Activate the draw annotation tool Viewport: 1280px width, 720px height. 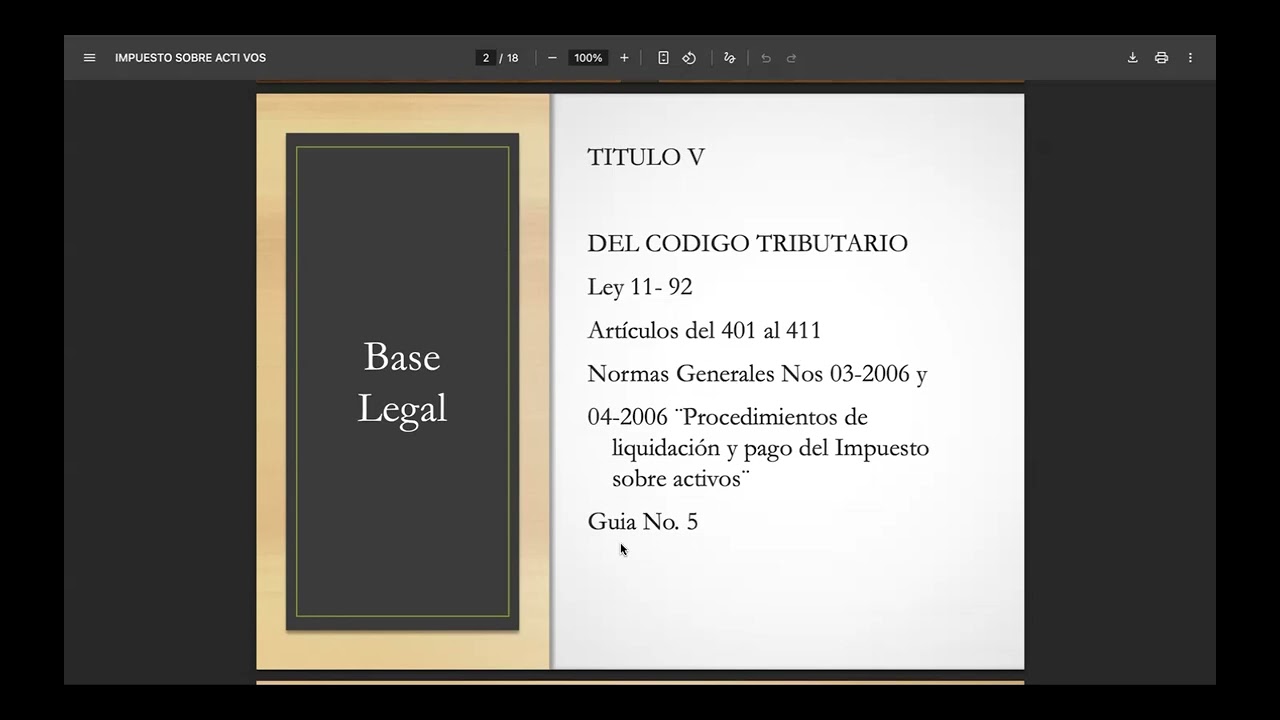pyautogui.click(x=729, y=58)
